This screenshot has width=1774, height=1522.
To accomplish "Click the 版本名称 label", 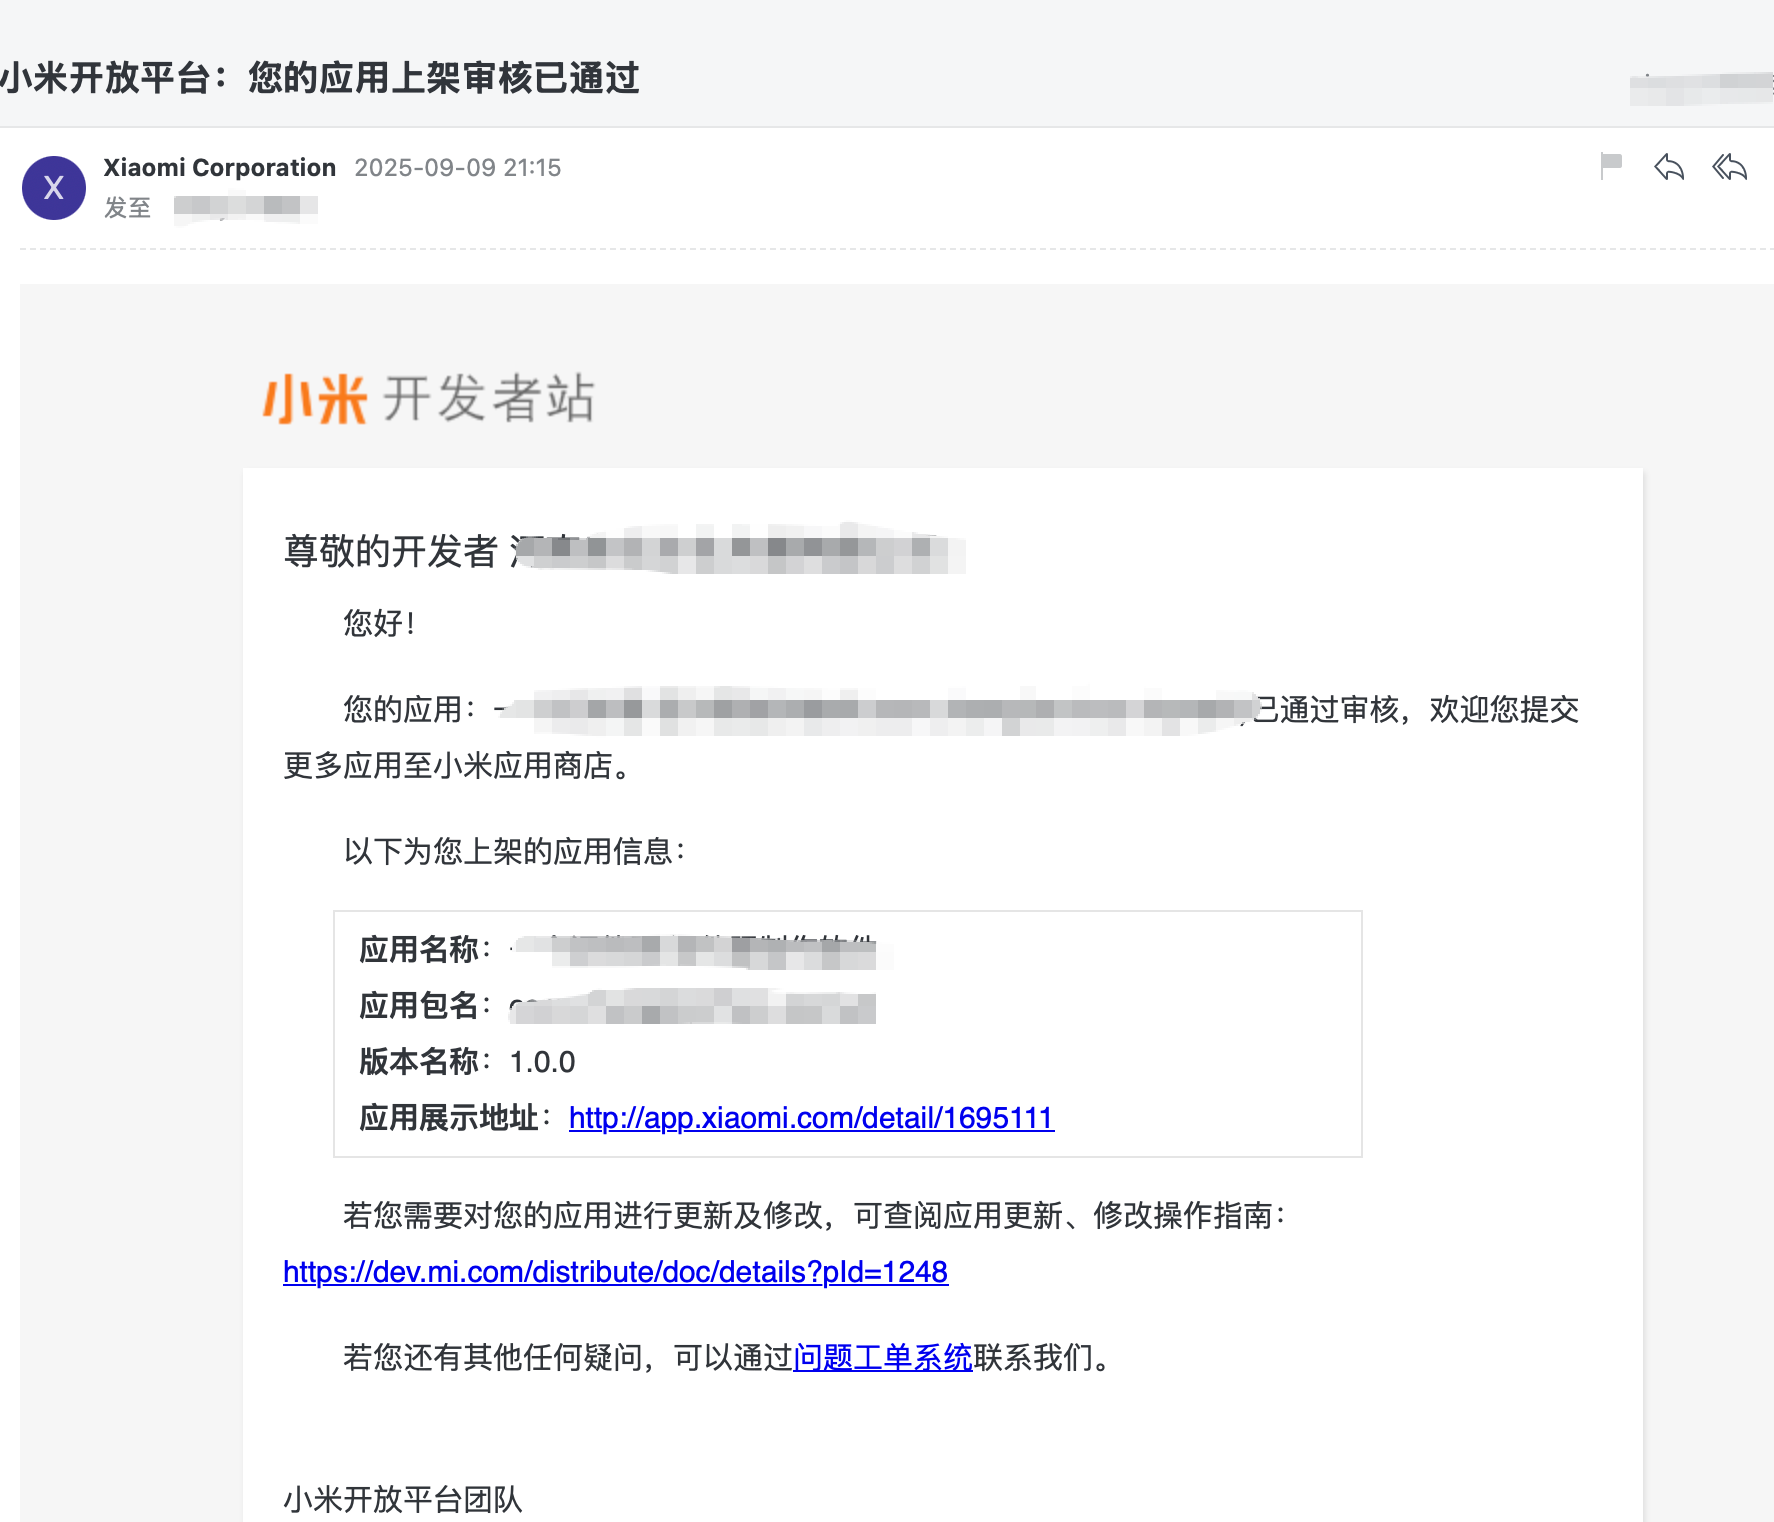I will [419, 1061].
